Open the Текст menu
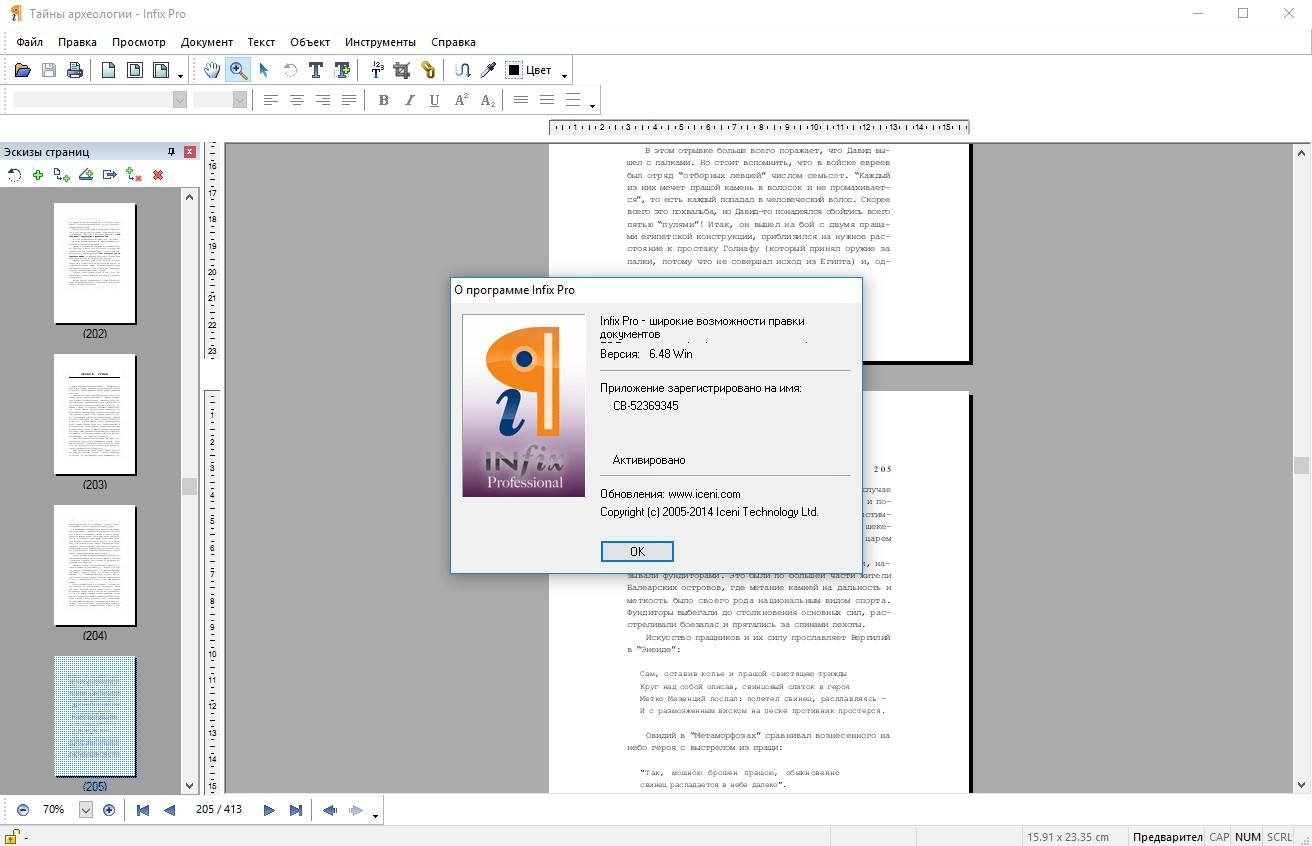The width and height of the screenshot is (1312, 846). 261,42
